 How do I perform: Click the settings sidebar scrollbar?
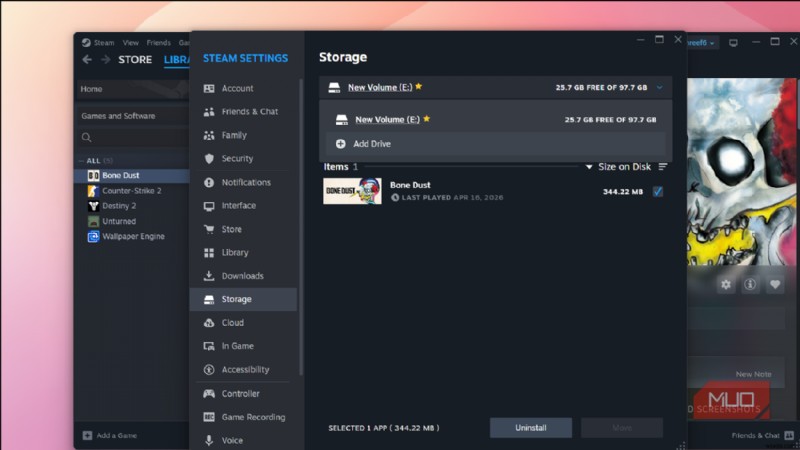301,227
